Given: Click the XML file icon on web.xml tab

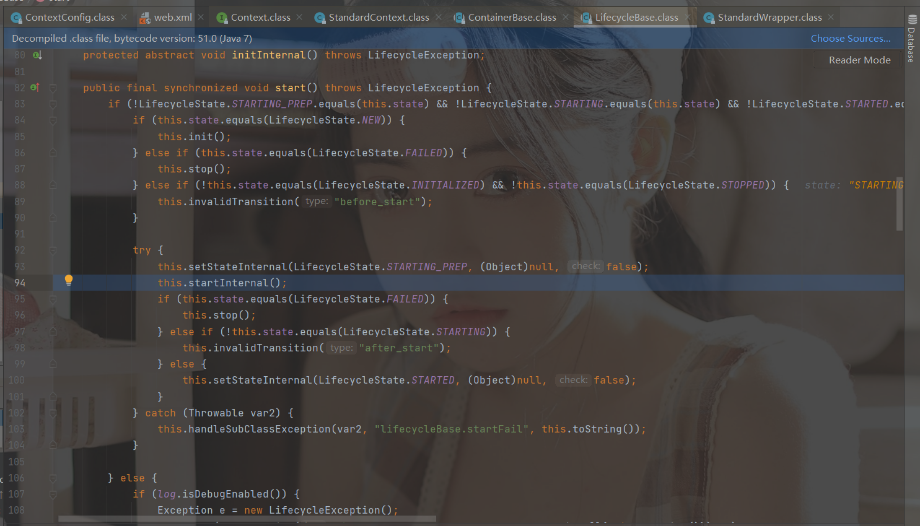Looking at the screenshot, I should [x=144, y=18].
